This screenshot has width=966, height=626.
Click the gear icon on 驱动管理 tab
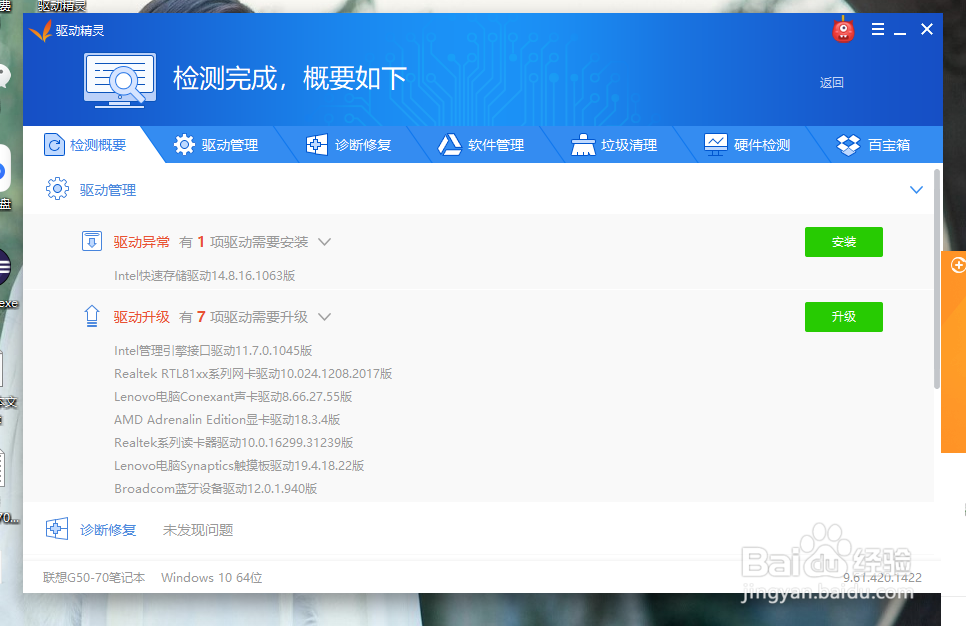tap(184, 145)
